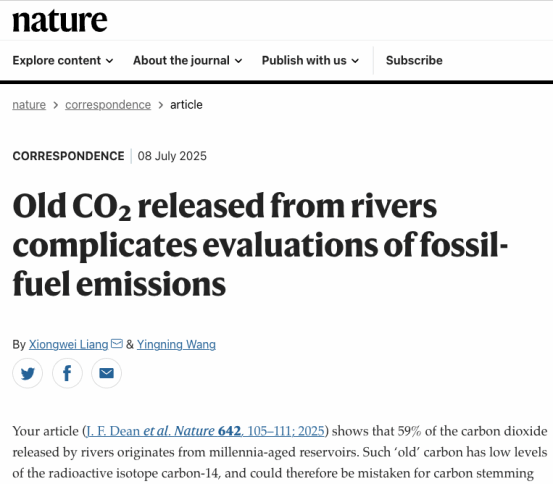Expand Publish with us chevron
The height and width of the screenshot is (485, 554).
coord(355,61)
